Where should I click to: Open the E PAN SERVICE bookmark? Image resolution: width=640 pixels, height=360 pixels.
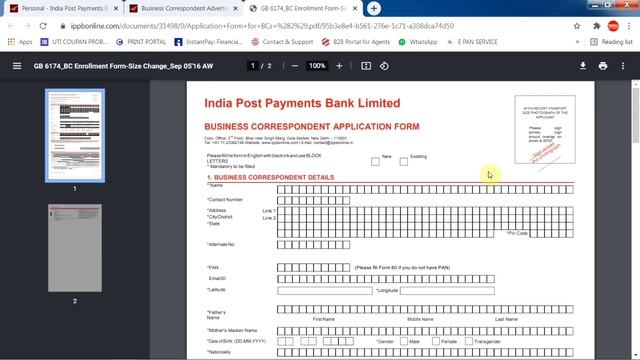coord(472,42)
